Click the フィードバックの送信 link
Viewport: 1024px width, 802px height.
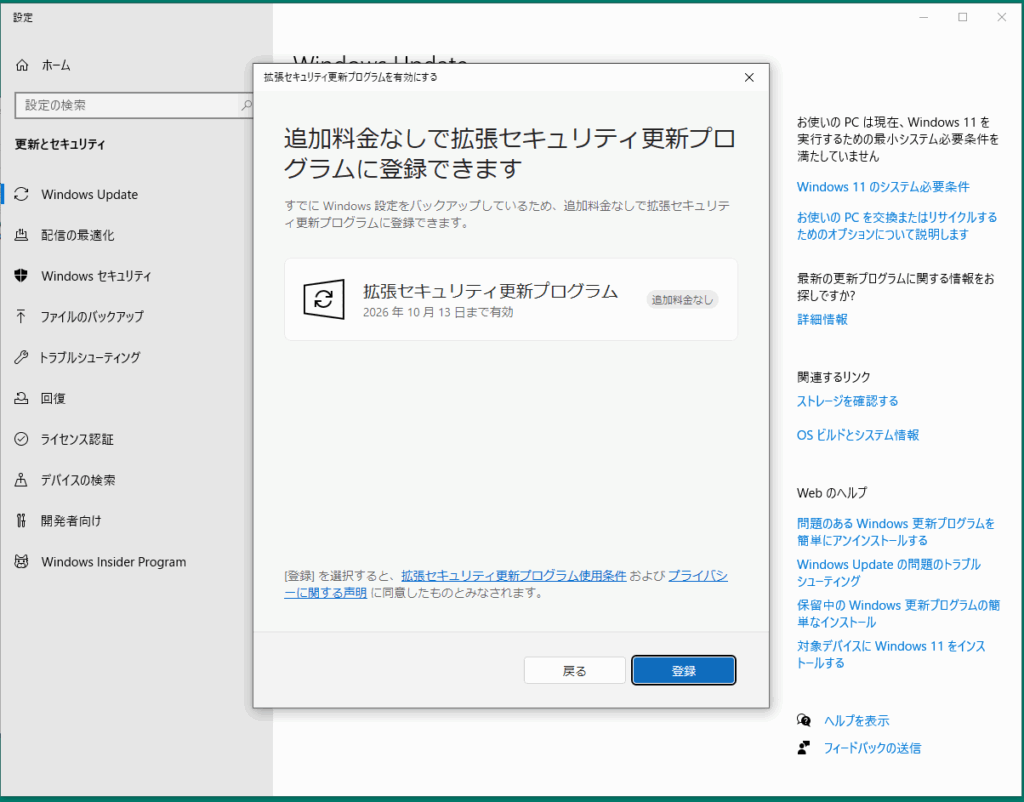coord(872,748)
